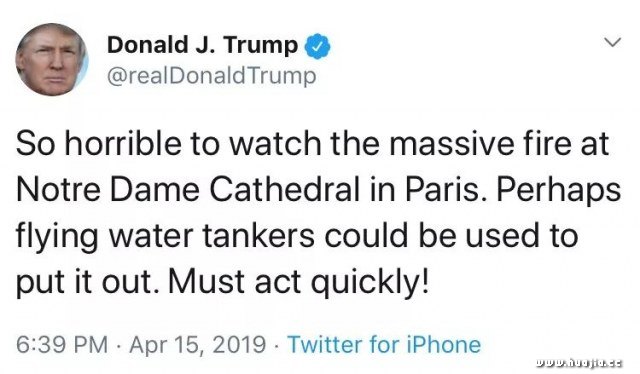Click the words could be used to

coord(451,236)
